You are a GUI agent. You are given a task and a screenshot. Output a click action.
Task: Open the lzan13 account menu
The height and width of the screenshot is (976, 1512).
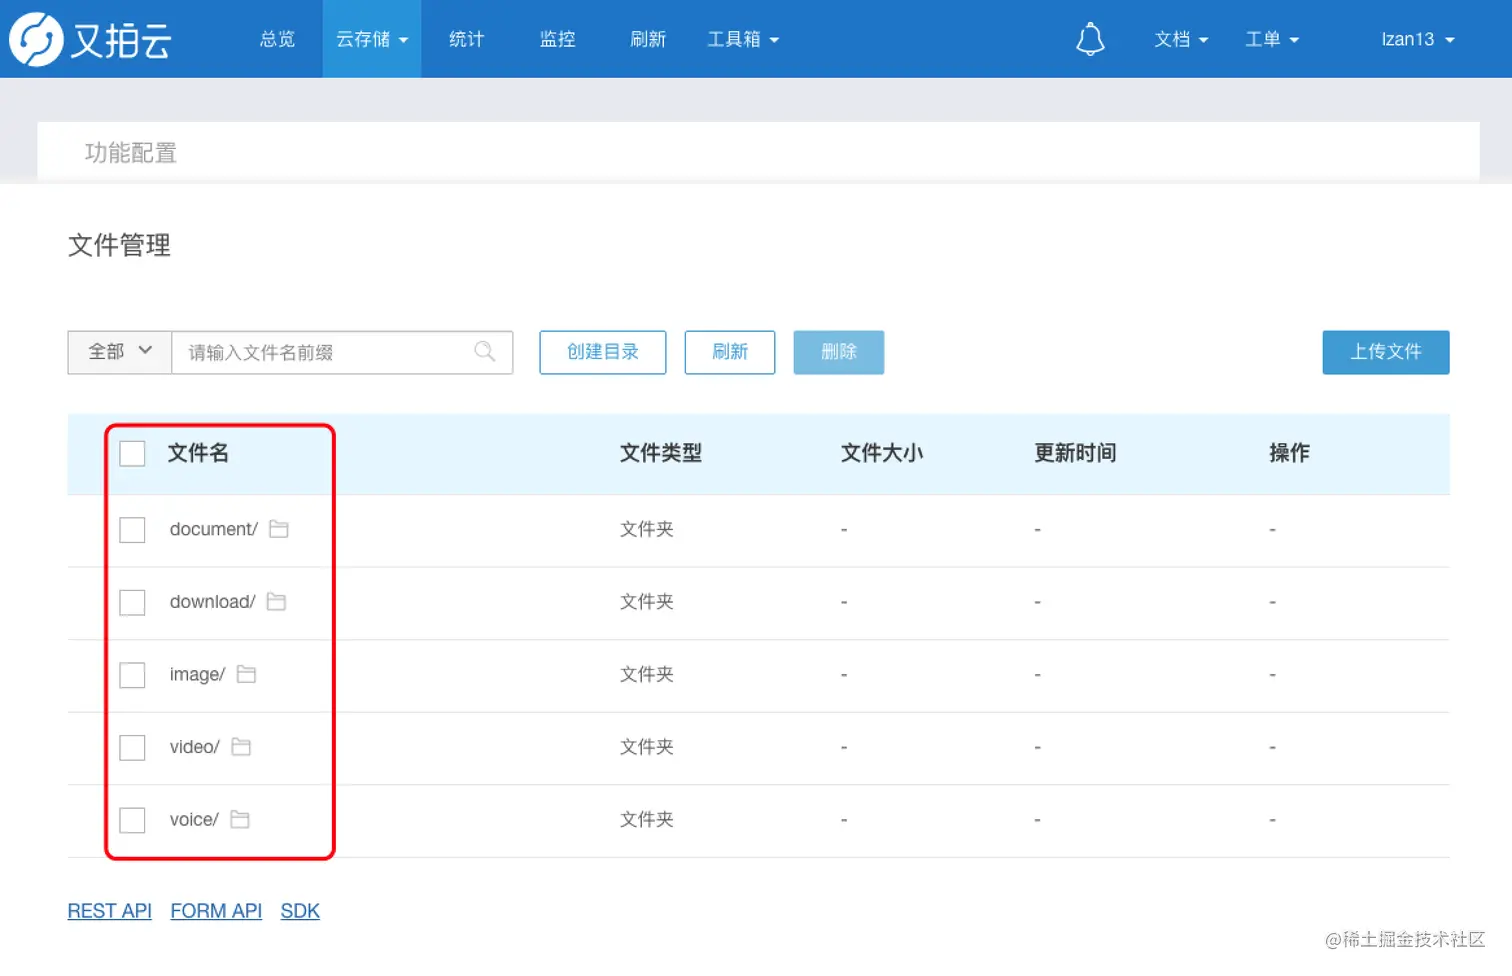[x=1417, y=39]
